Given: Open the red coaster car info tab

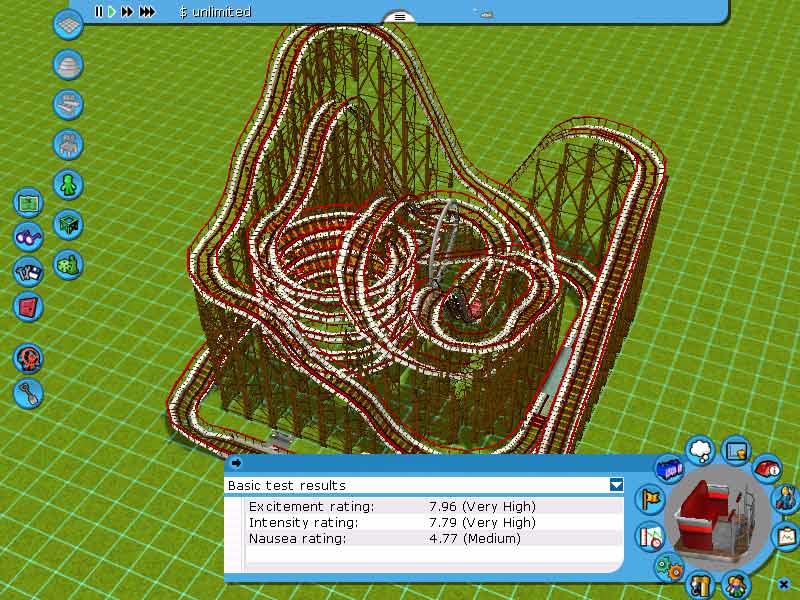Looking at the screenshot, I should coord(768,467).
